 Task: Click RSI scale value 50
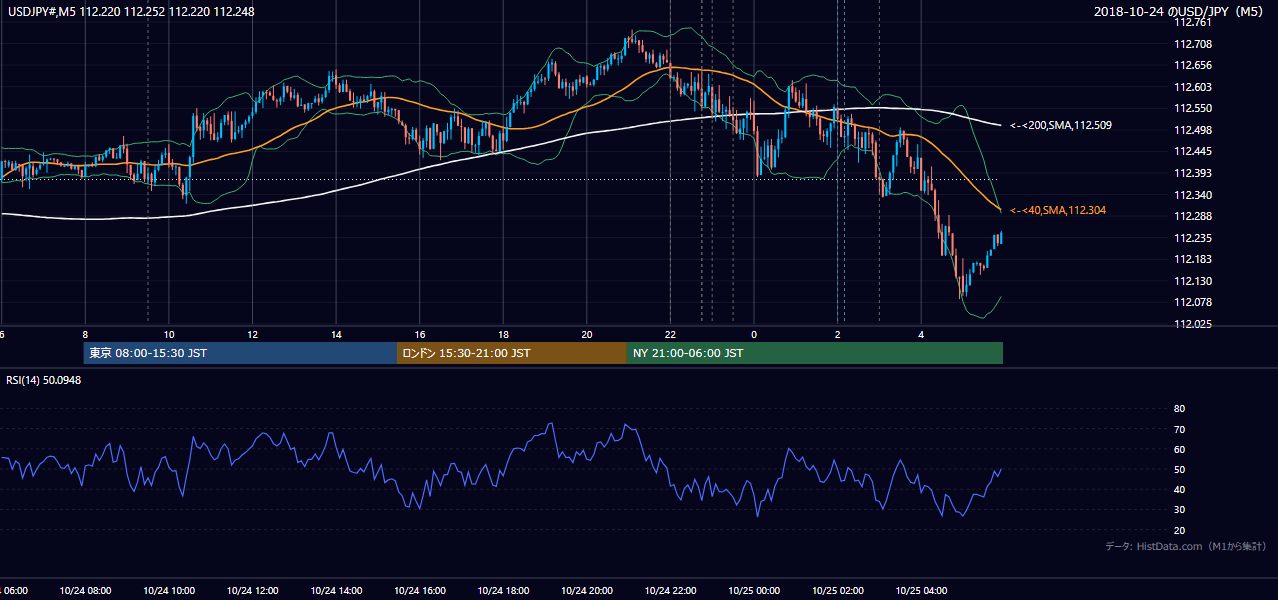coord(1179,469)
